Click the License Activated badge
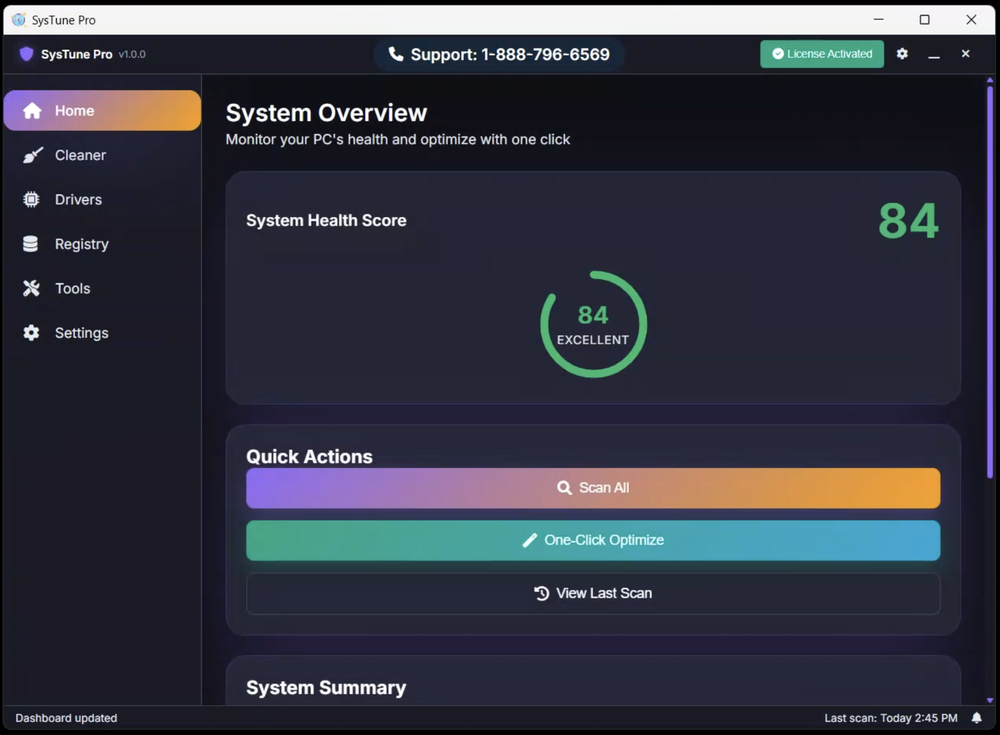Screen dimensions: 1000x735 point(821,54)
